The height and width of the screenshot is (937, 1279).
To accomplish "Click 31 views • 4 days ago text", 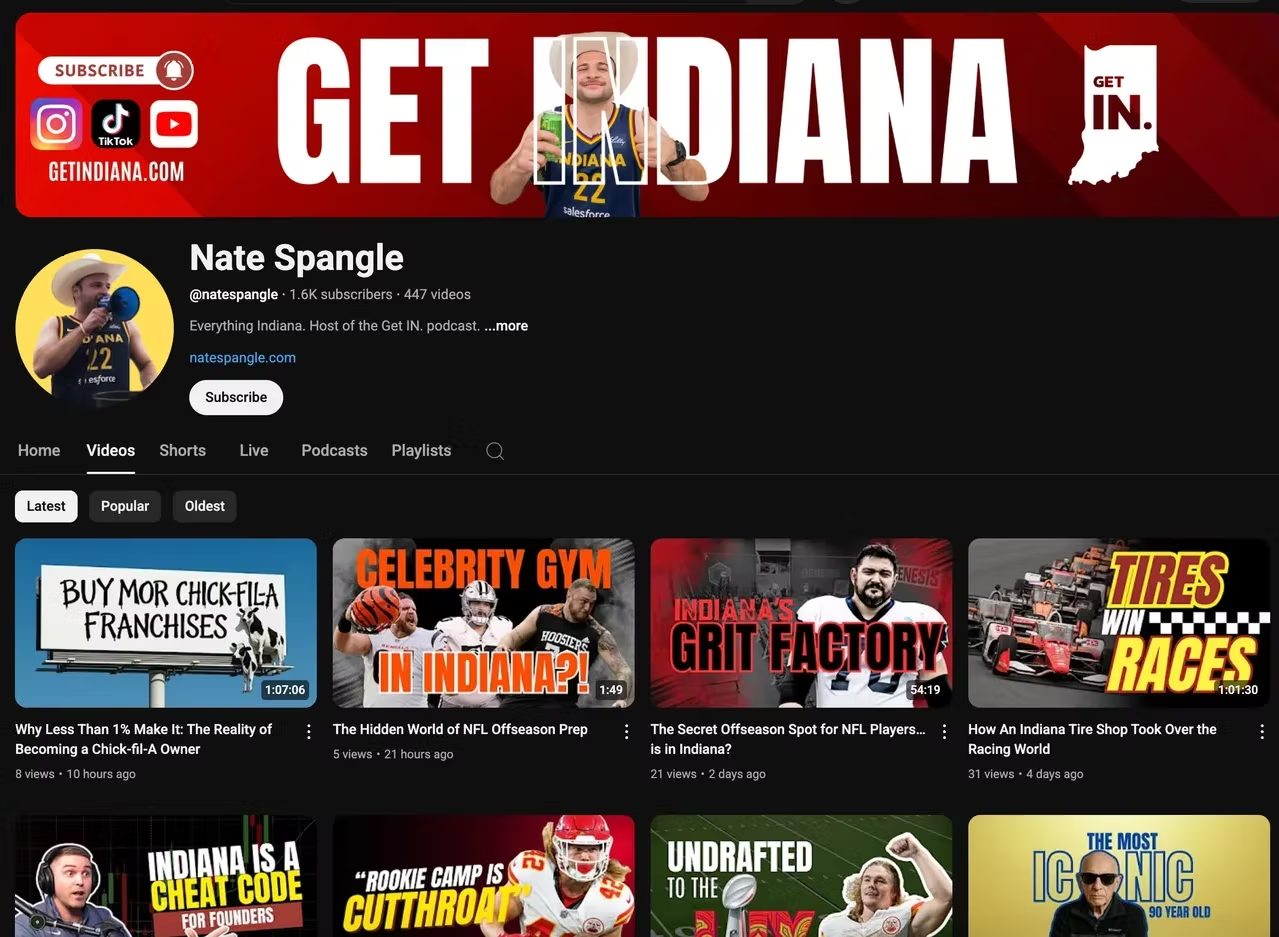I will point(1026,774).
